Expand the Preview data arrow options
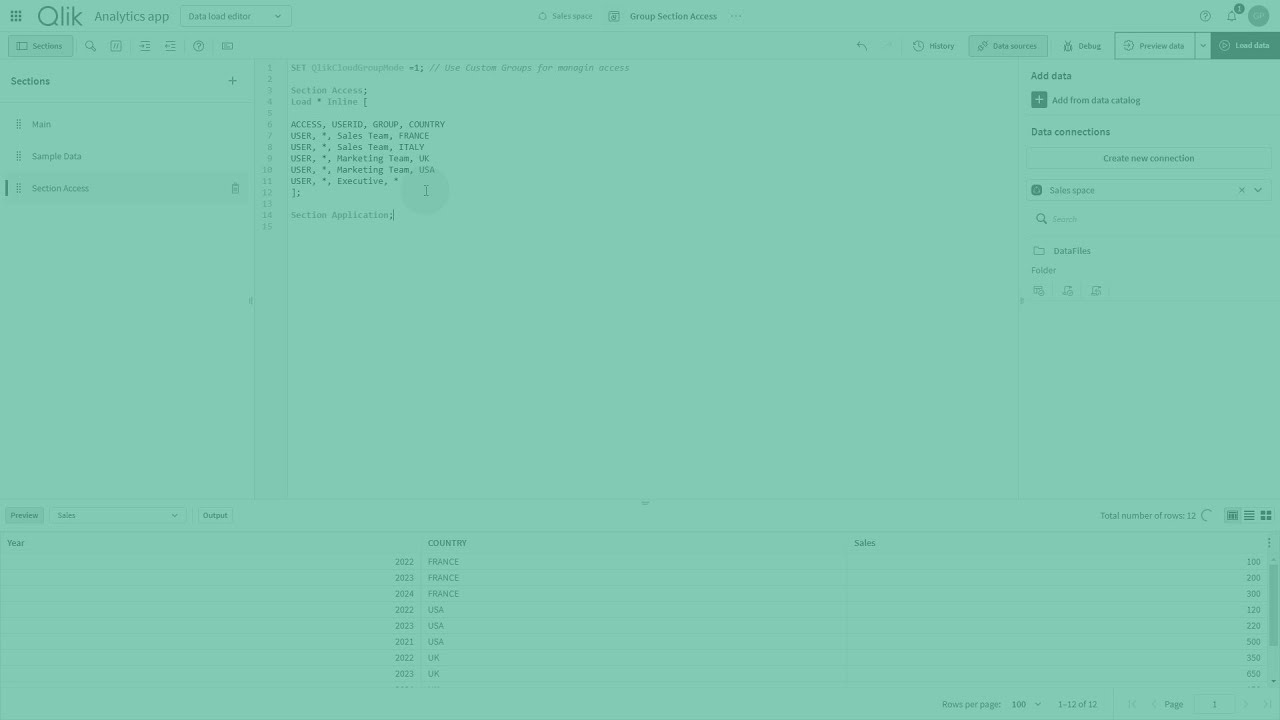The image size is (1280, 720). [x=1202, y=46]
